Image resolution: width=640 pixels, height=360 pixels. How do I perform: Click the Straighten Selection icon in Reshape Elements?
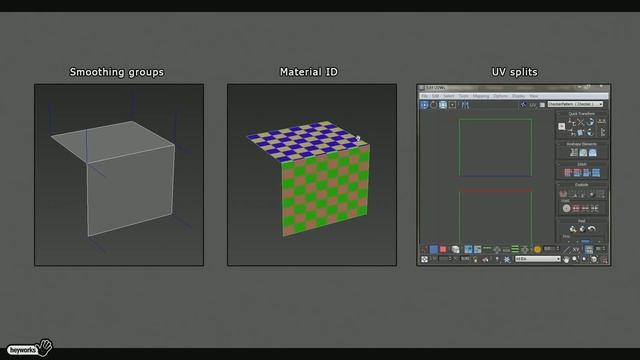tap(573, 153)
